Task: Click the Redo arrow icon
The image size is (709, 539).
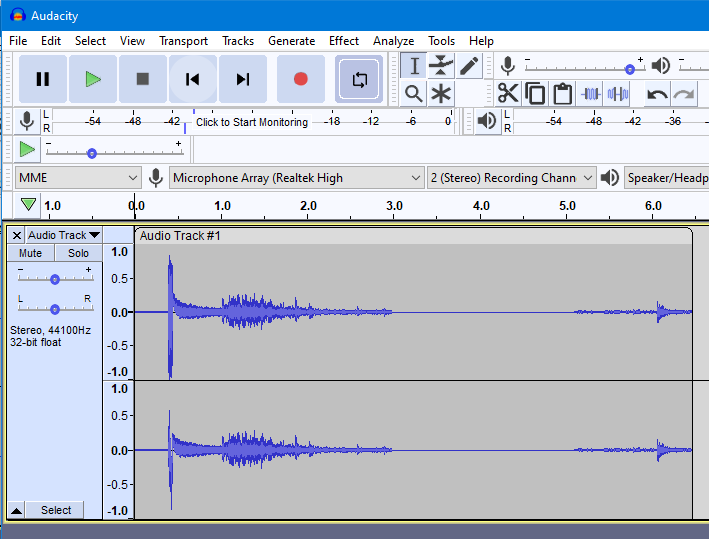Action: click(684, 94)
